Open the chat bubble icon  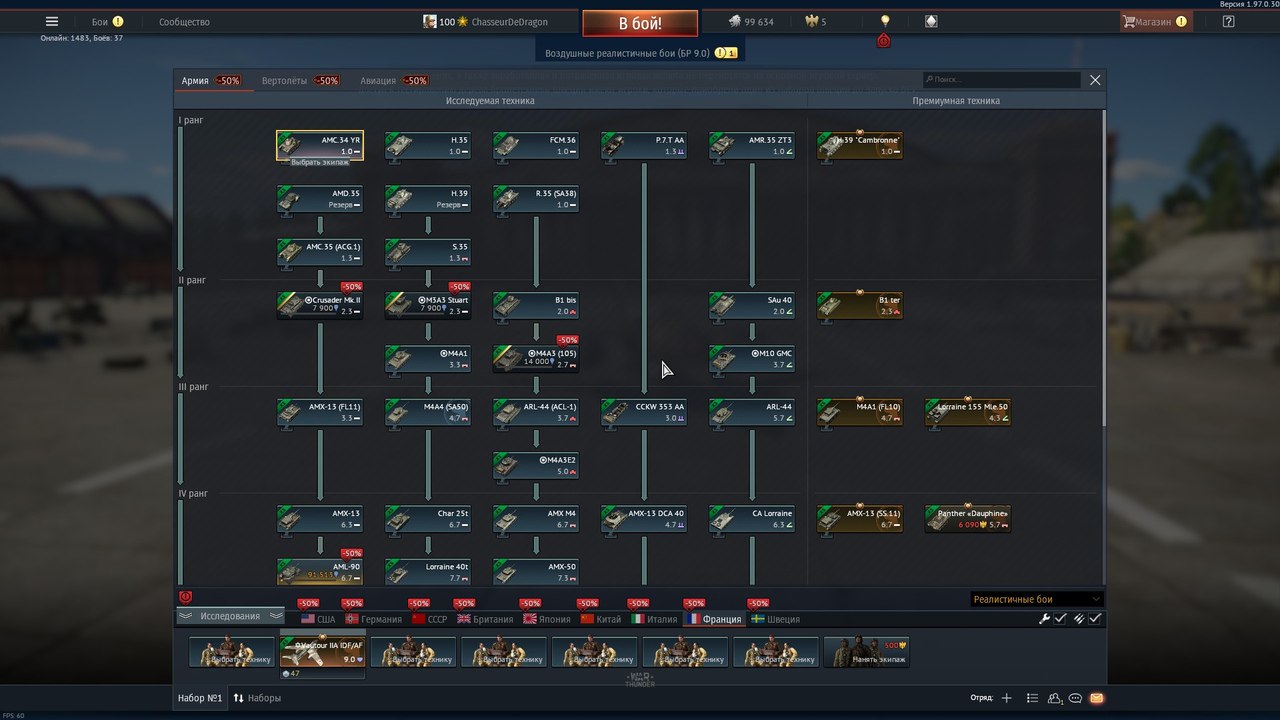(x=1076, y=698)
